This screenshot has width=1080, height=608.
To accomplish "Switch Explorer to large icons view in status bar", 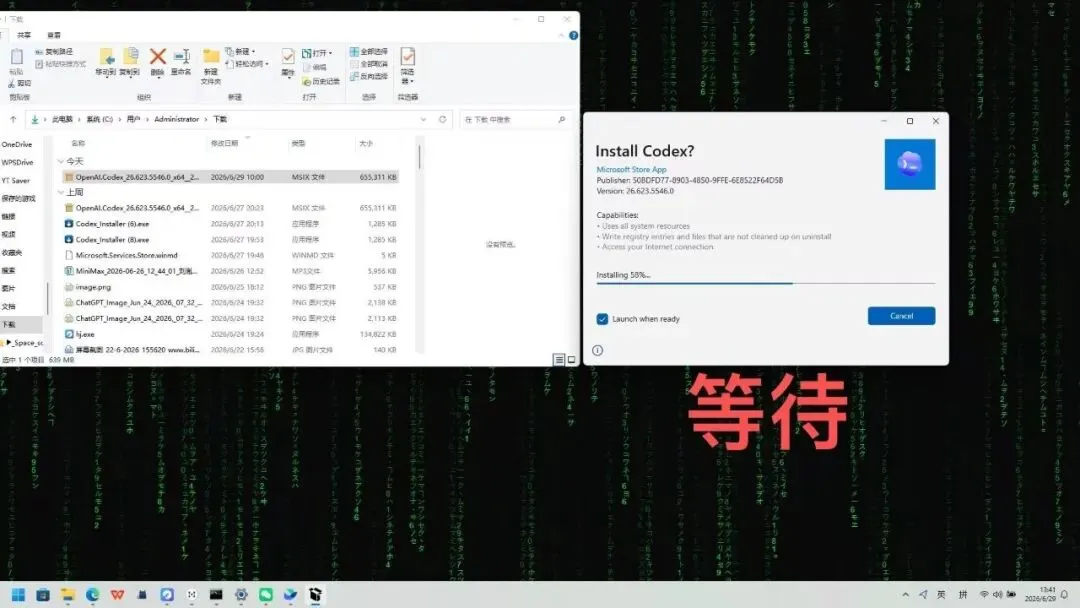I will point(571,359).
